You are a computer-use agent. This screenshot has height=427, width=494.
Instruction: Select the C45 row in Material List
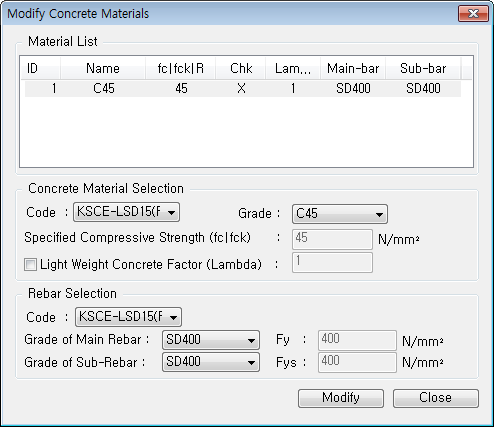point(243,89)
